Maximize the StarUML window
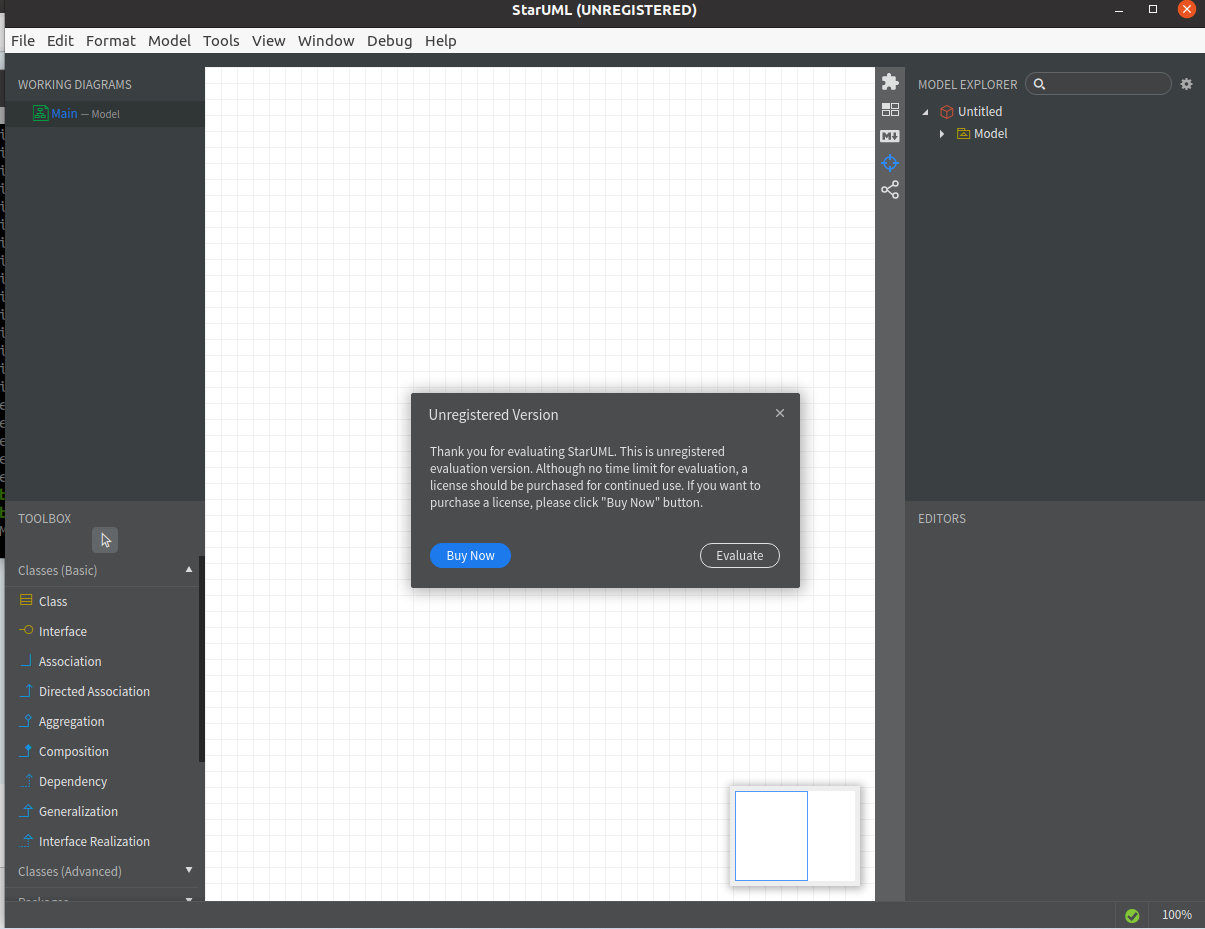This screenshot has width=1205, height=929. pos(1153,9)
